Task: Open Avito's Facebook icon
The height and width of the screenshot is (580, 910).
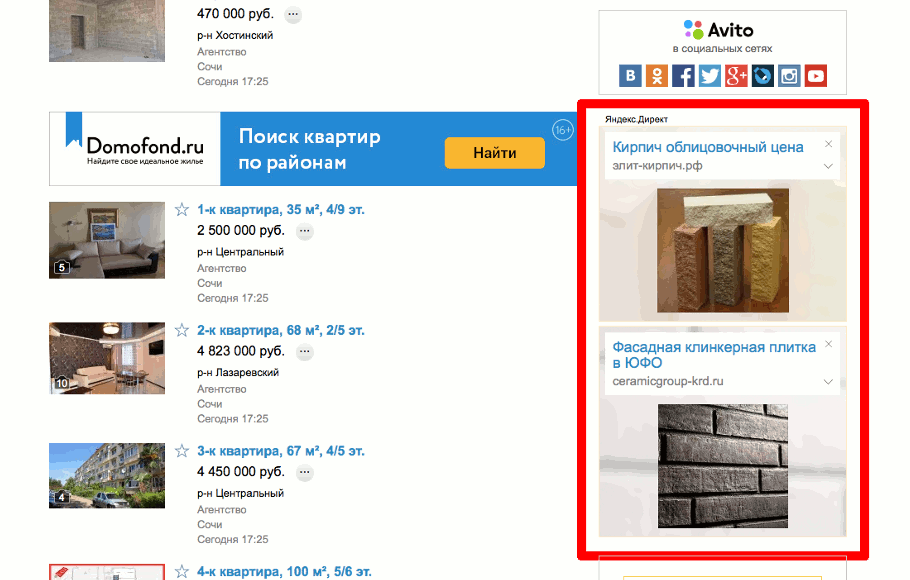Action: (x=683, y=75)
